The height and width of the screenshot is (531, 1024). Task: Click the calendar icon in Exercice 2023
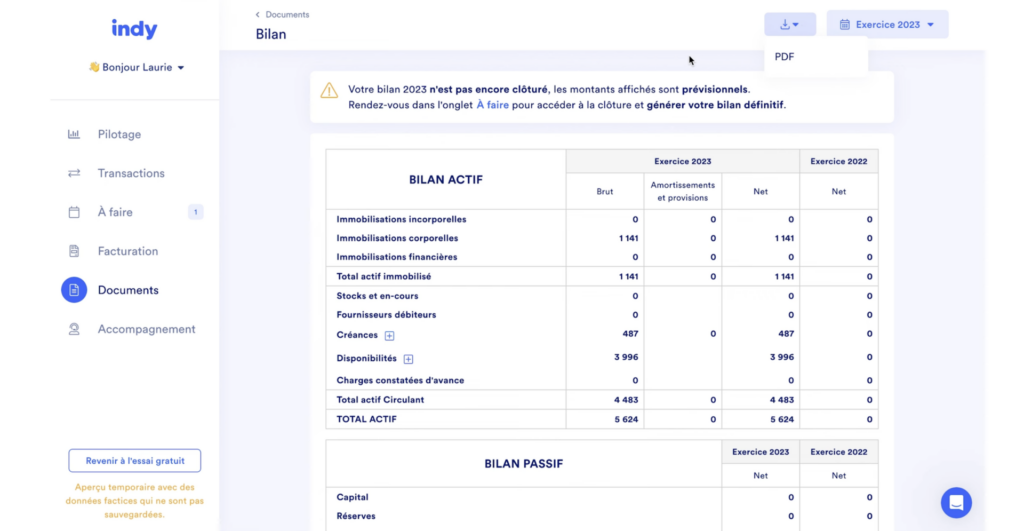point(844,25)
